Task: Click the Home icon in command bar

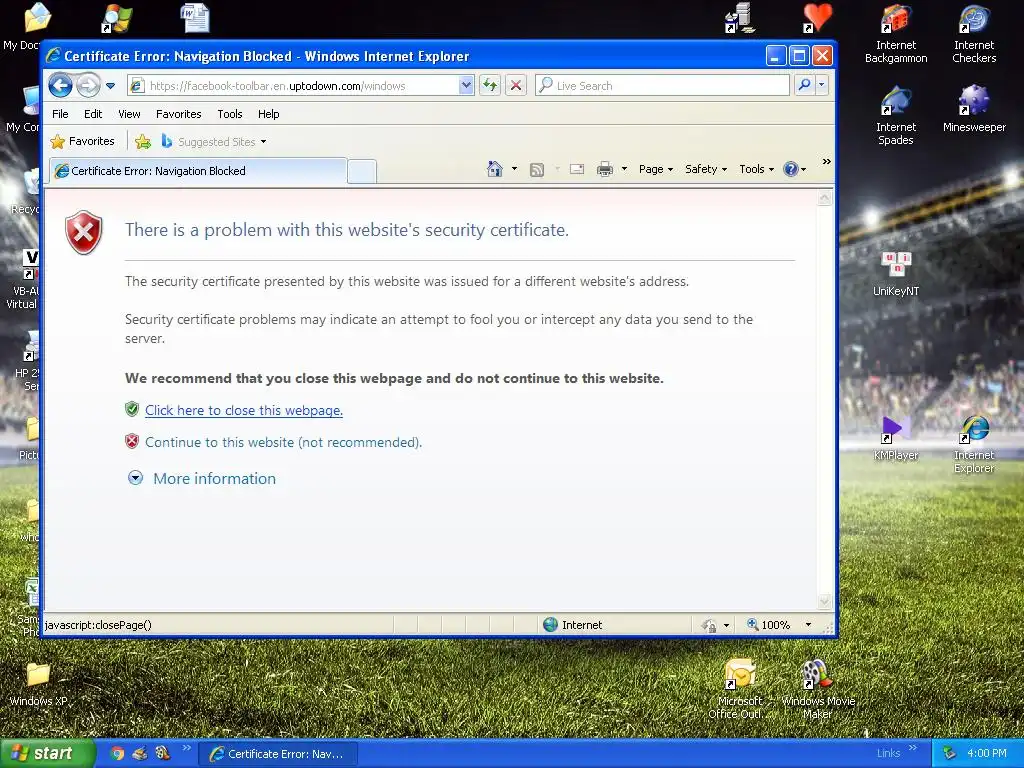Action: point(495,169)
